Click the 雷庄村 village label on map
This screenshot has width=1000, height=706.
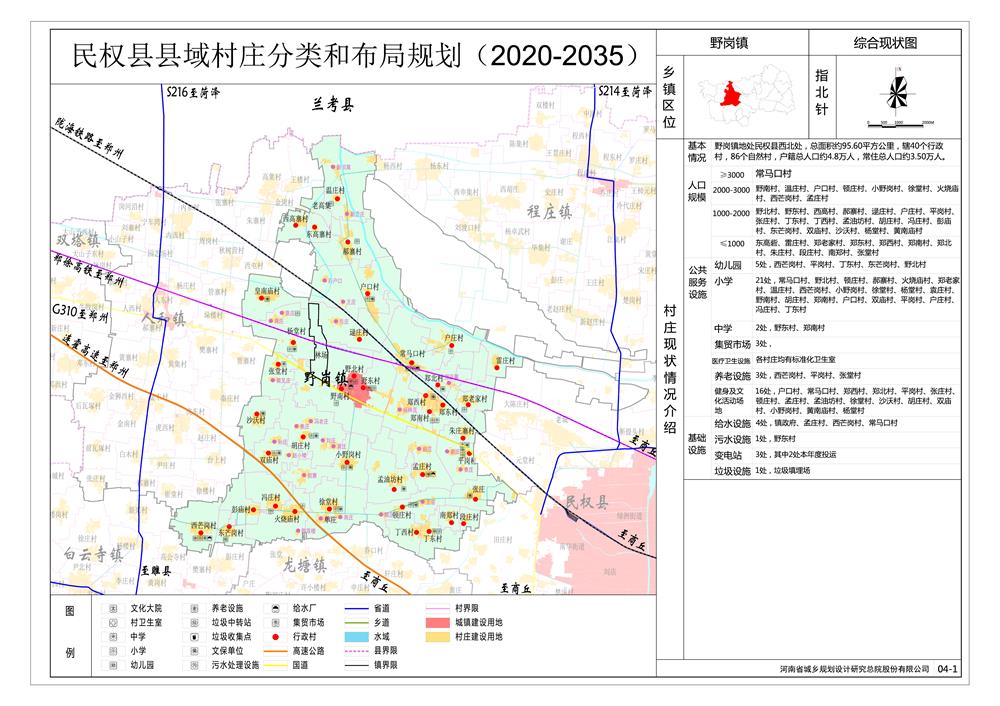[505, 361]
